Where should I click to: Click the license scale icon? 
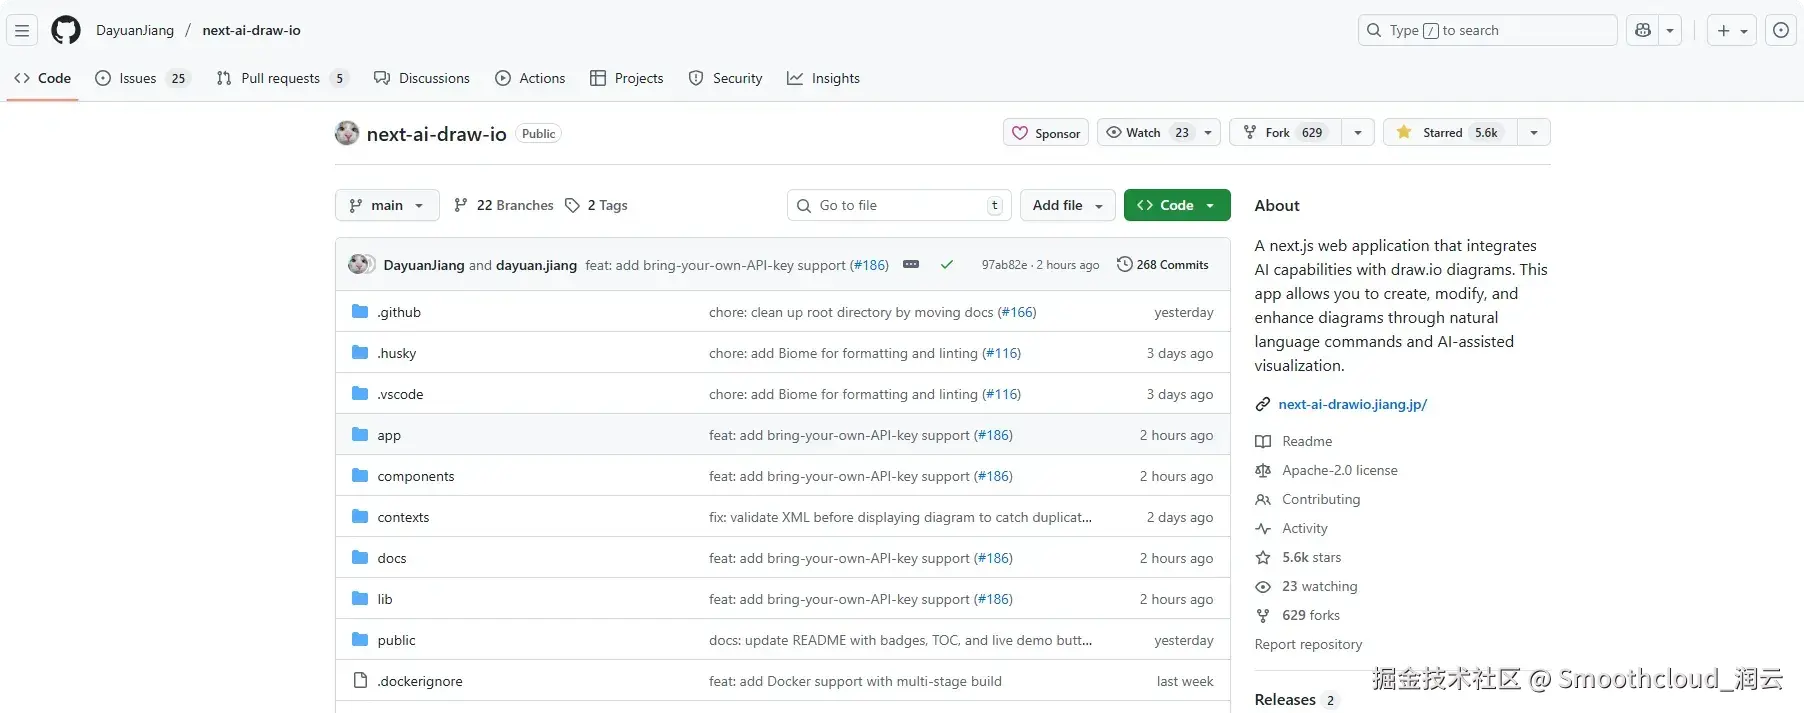coord(1263,471)
